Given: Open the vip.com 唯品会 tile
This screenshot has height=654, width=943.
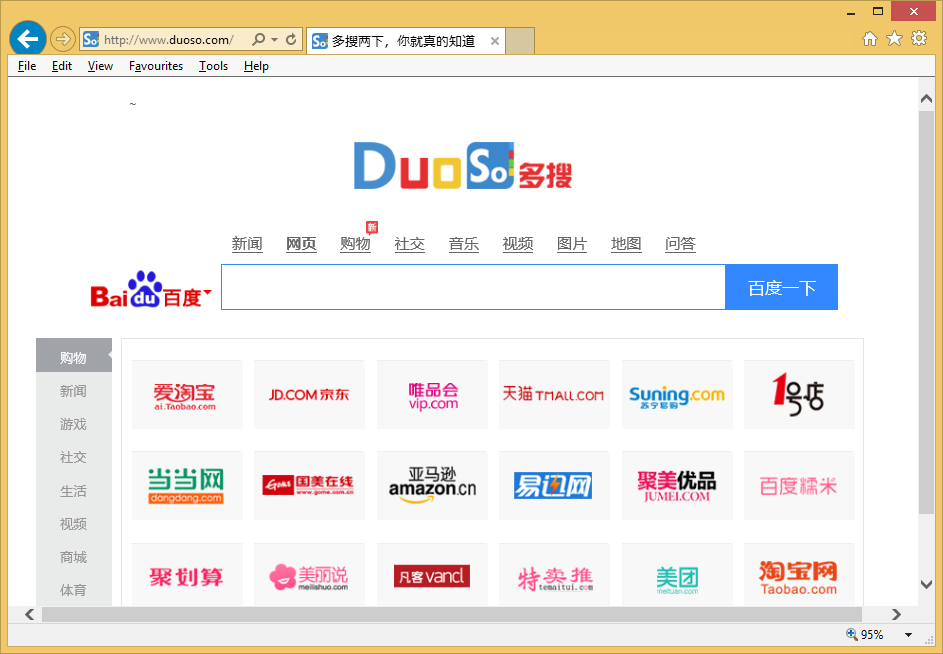Looking at the screenshot, I should point(432,395).
